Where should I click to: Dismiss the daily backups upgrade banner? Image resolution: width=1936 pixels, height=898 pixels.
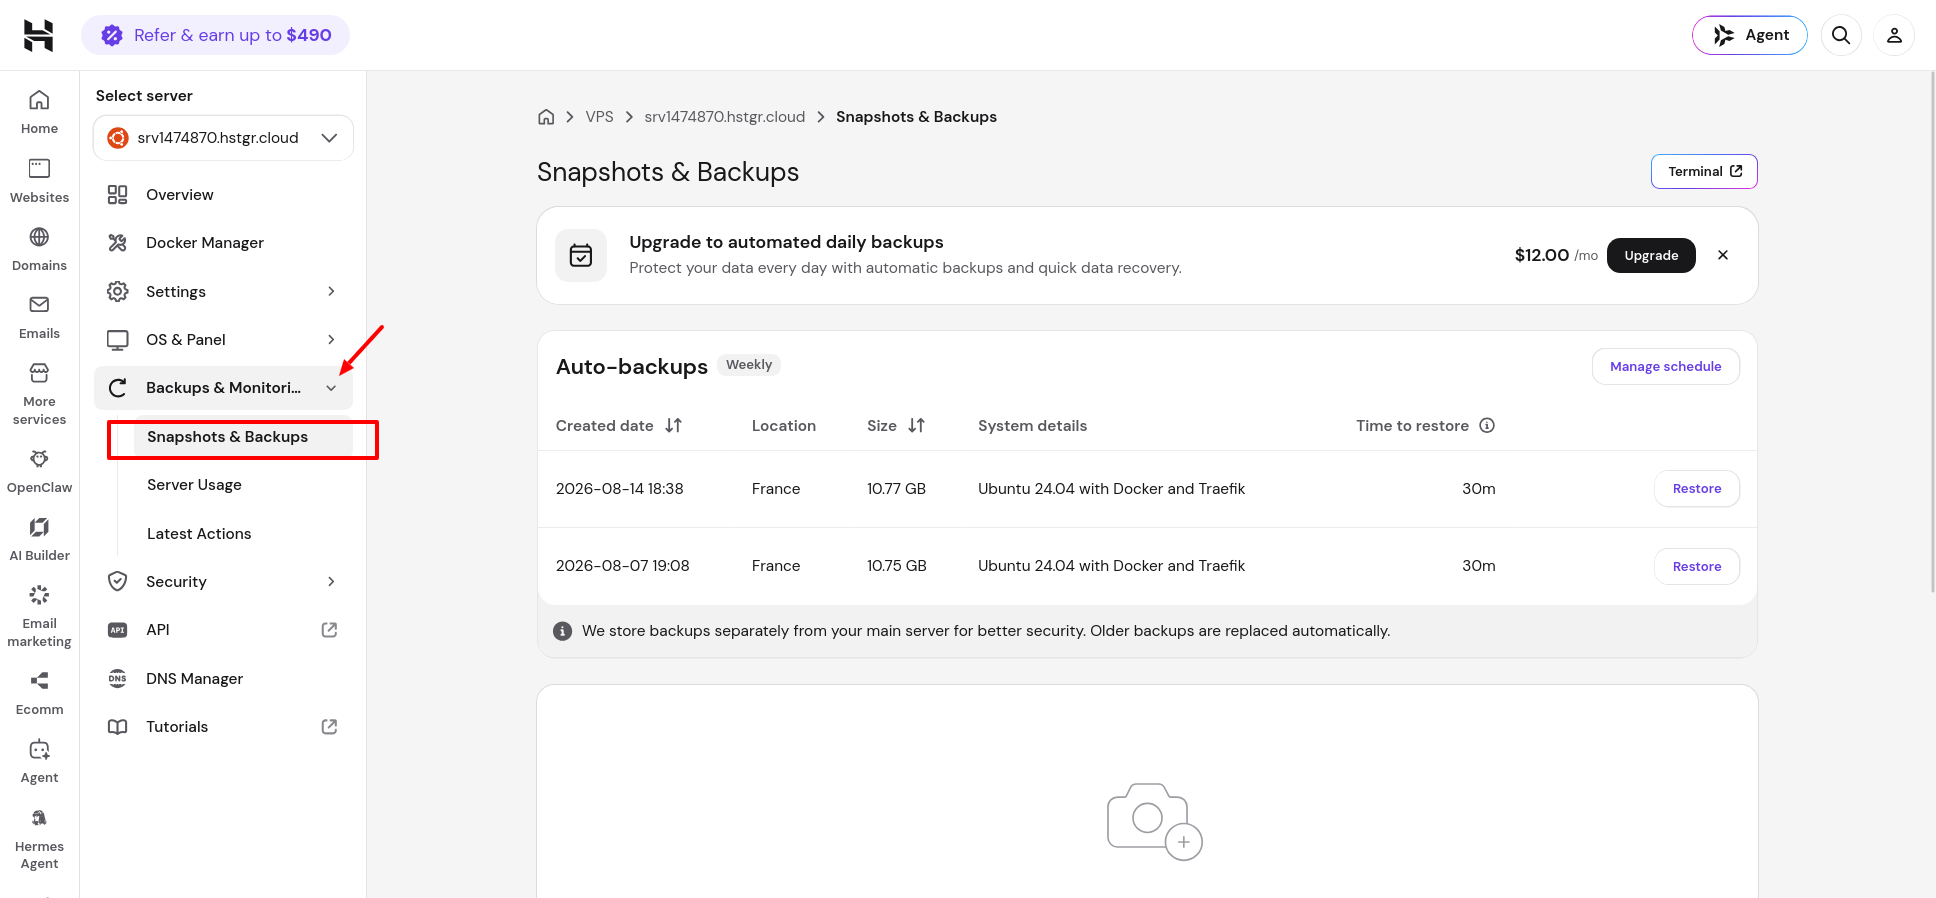point(1722,255)
